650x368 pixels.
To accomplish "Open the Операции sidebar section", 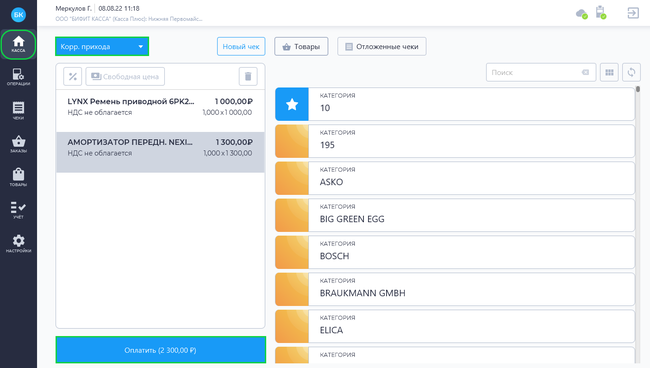I will [18, 77].
